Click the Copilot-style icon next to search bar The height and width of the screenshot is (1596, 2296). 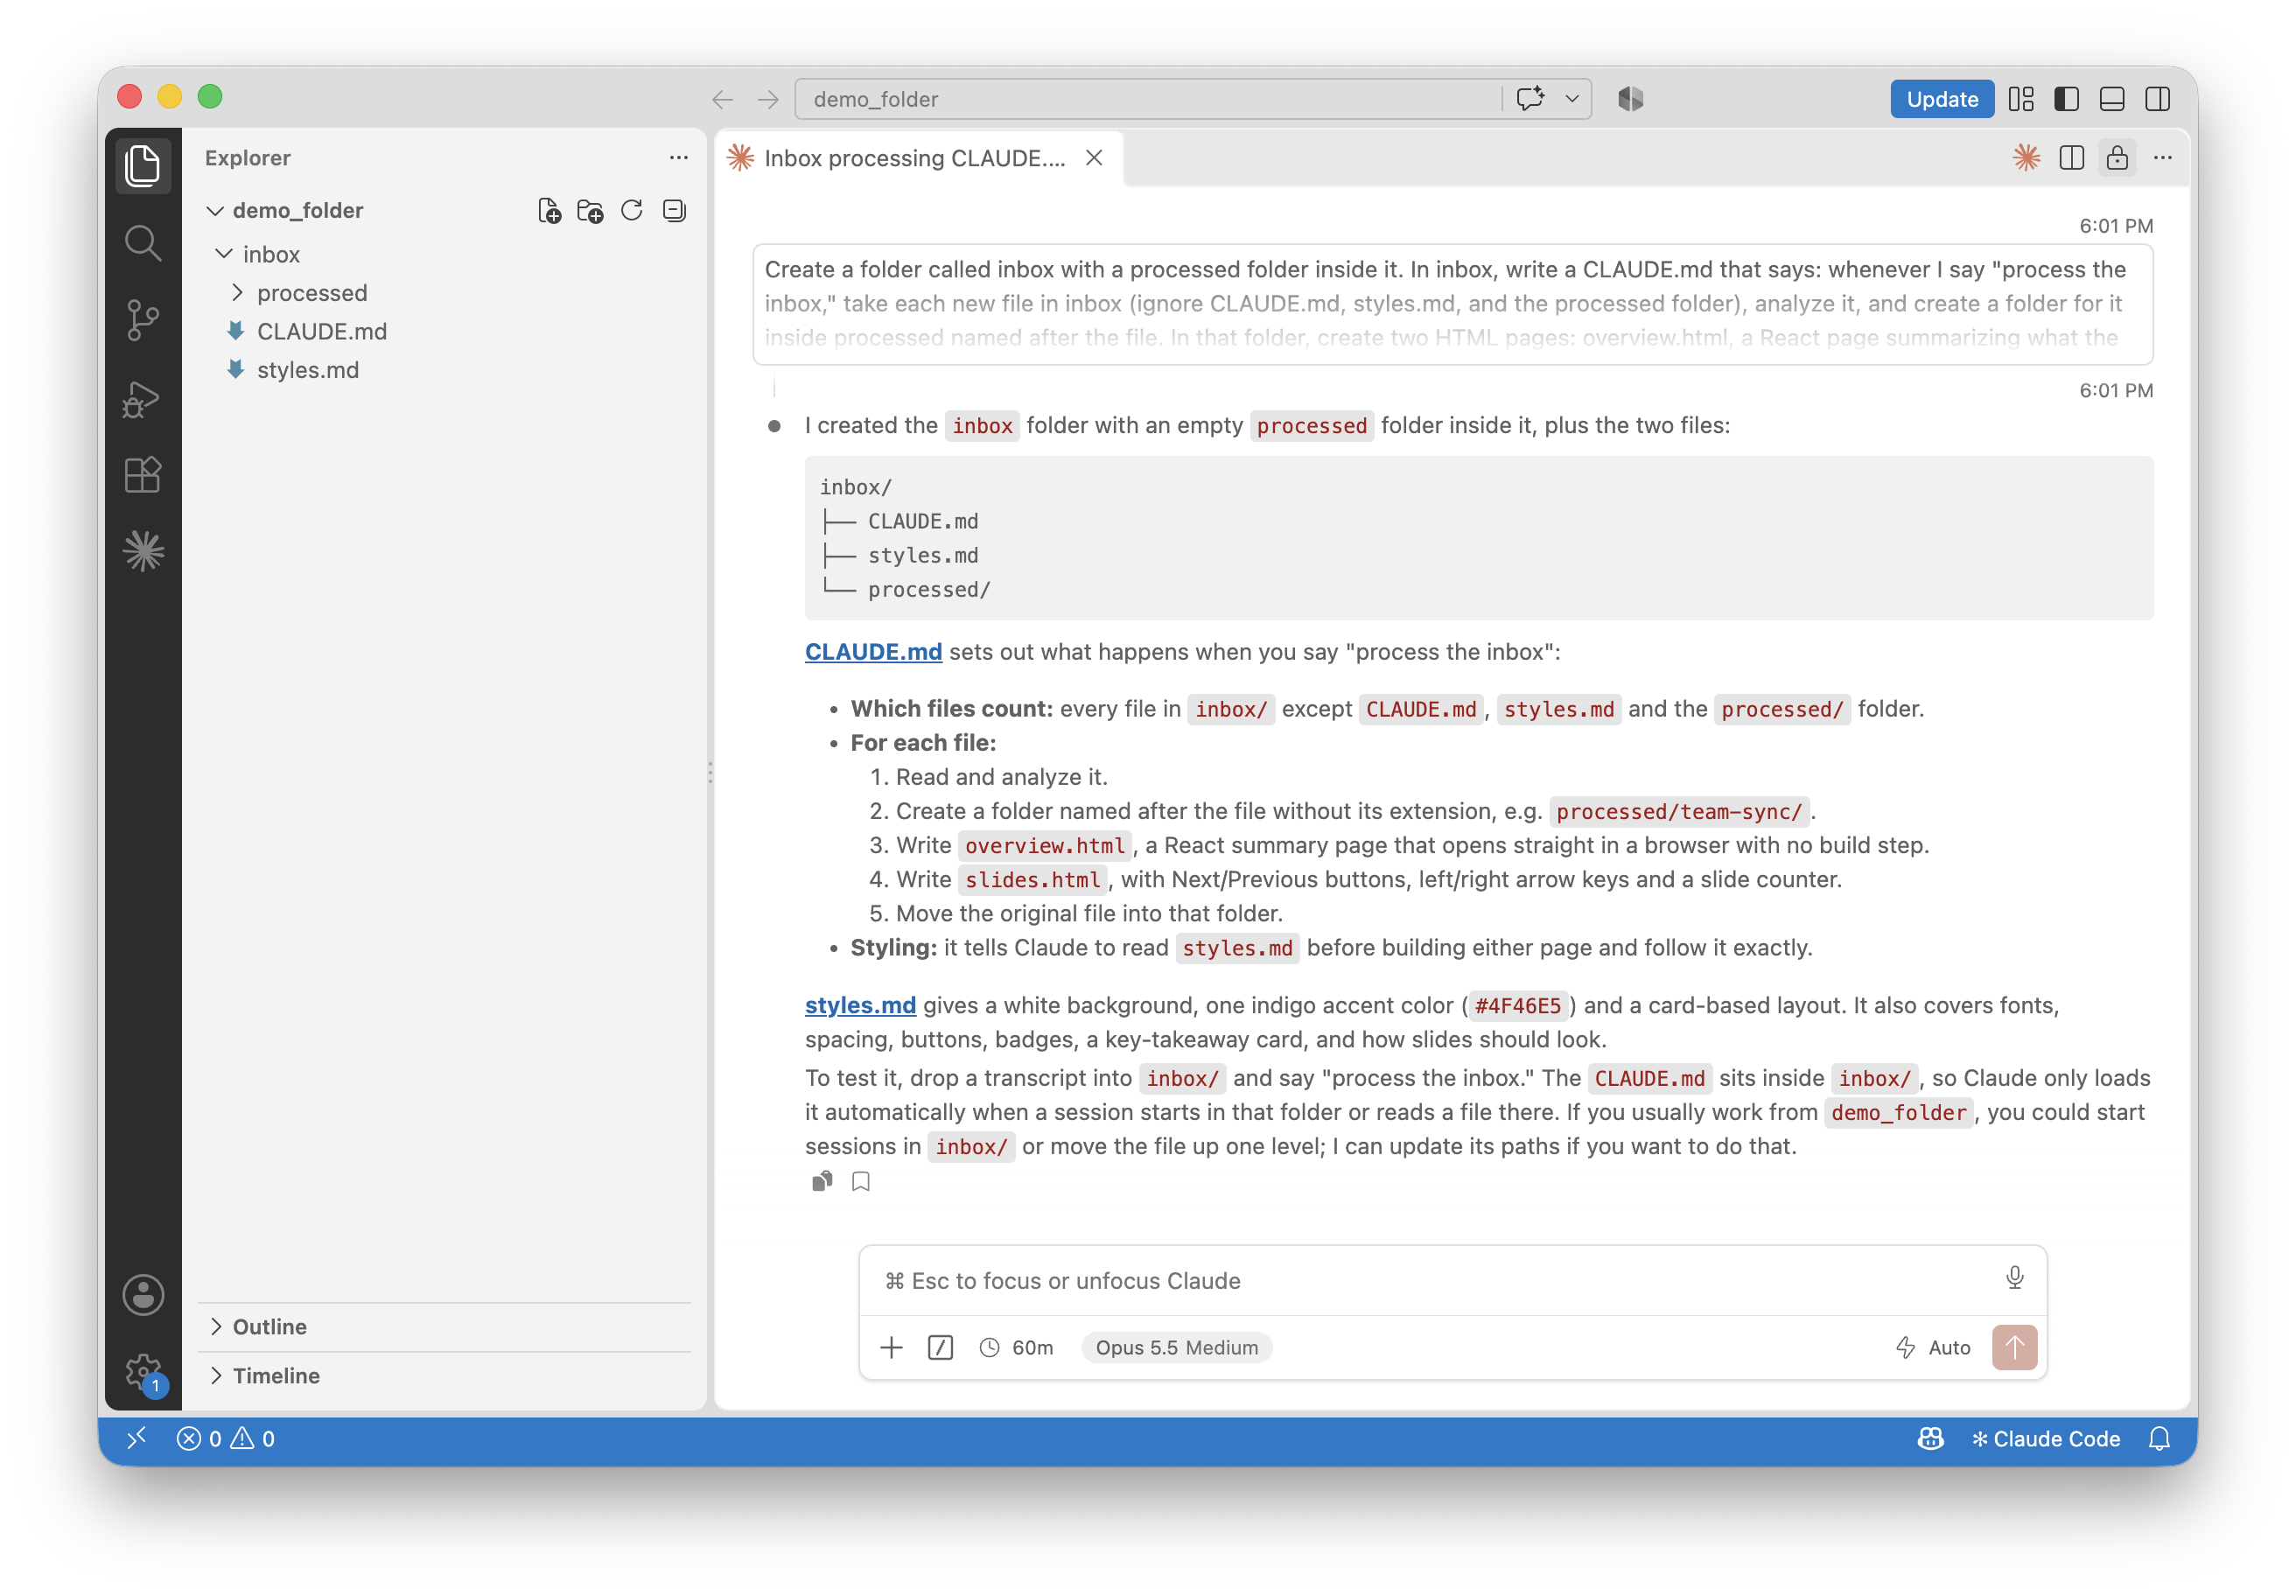coord(1631,99)
